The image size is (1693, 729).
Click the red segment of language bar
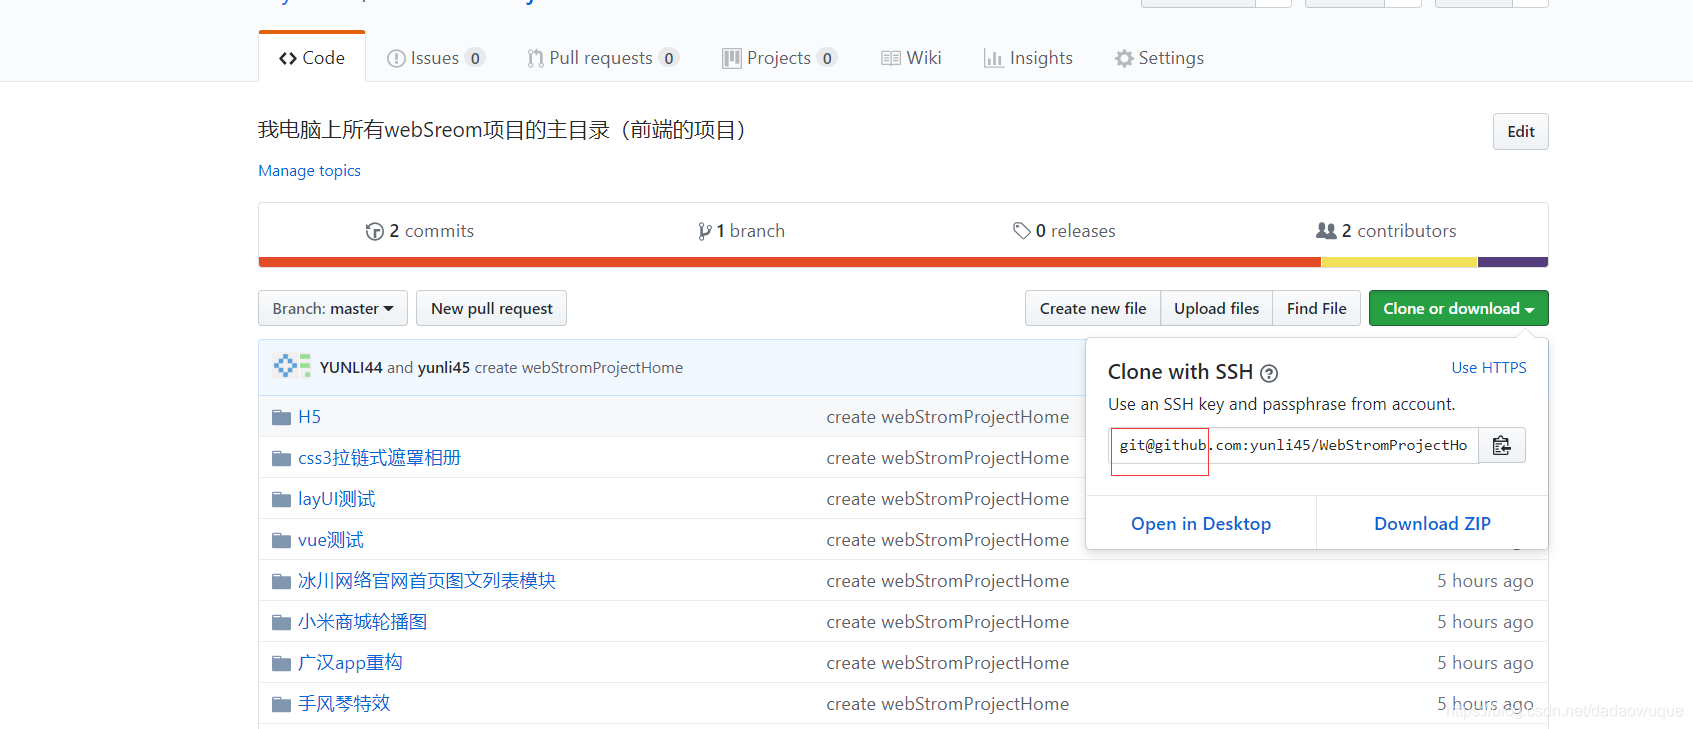pyautogui.click(x=790, y=262)
